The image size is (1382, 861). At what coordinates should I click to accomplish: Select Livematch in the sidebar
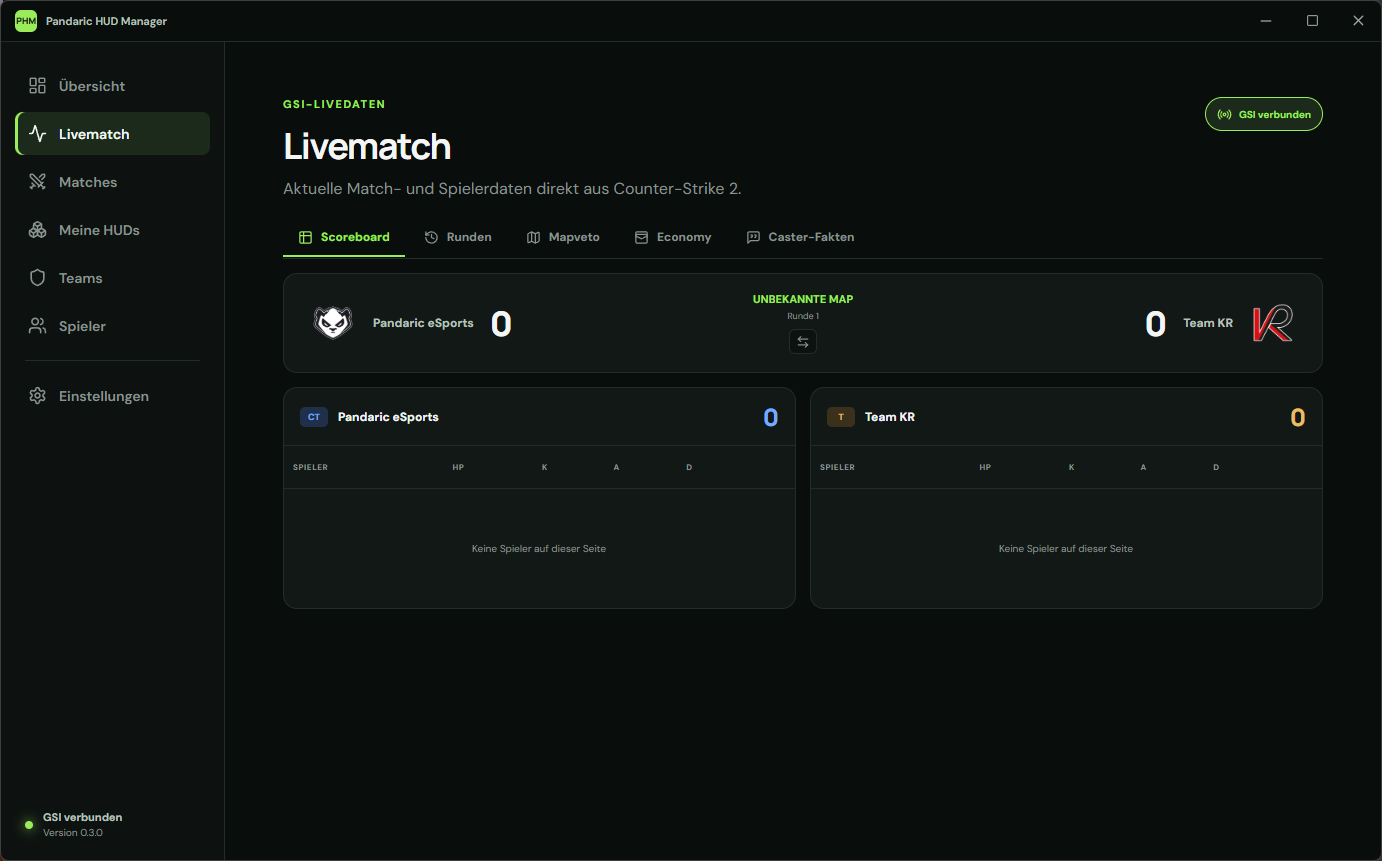113,134
